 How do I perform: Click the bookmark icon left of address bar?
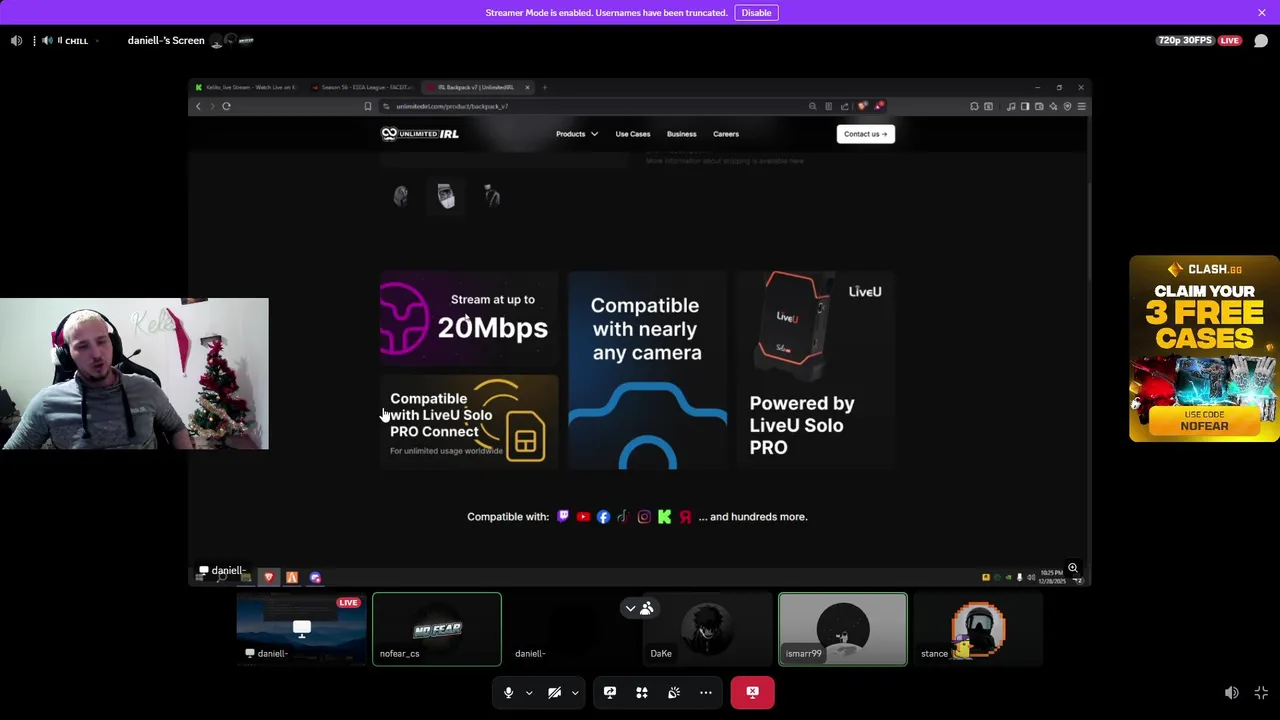point(367,106)
